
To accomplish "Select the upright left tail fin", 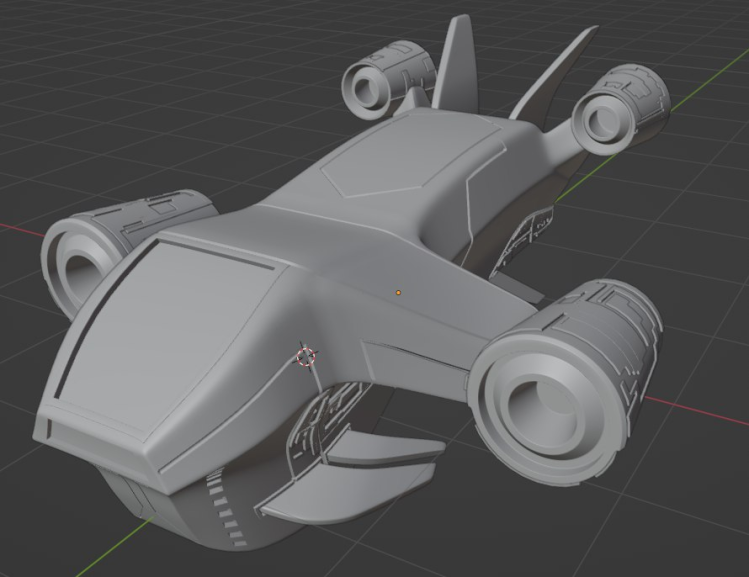I will pos(456,64).
